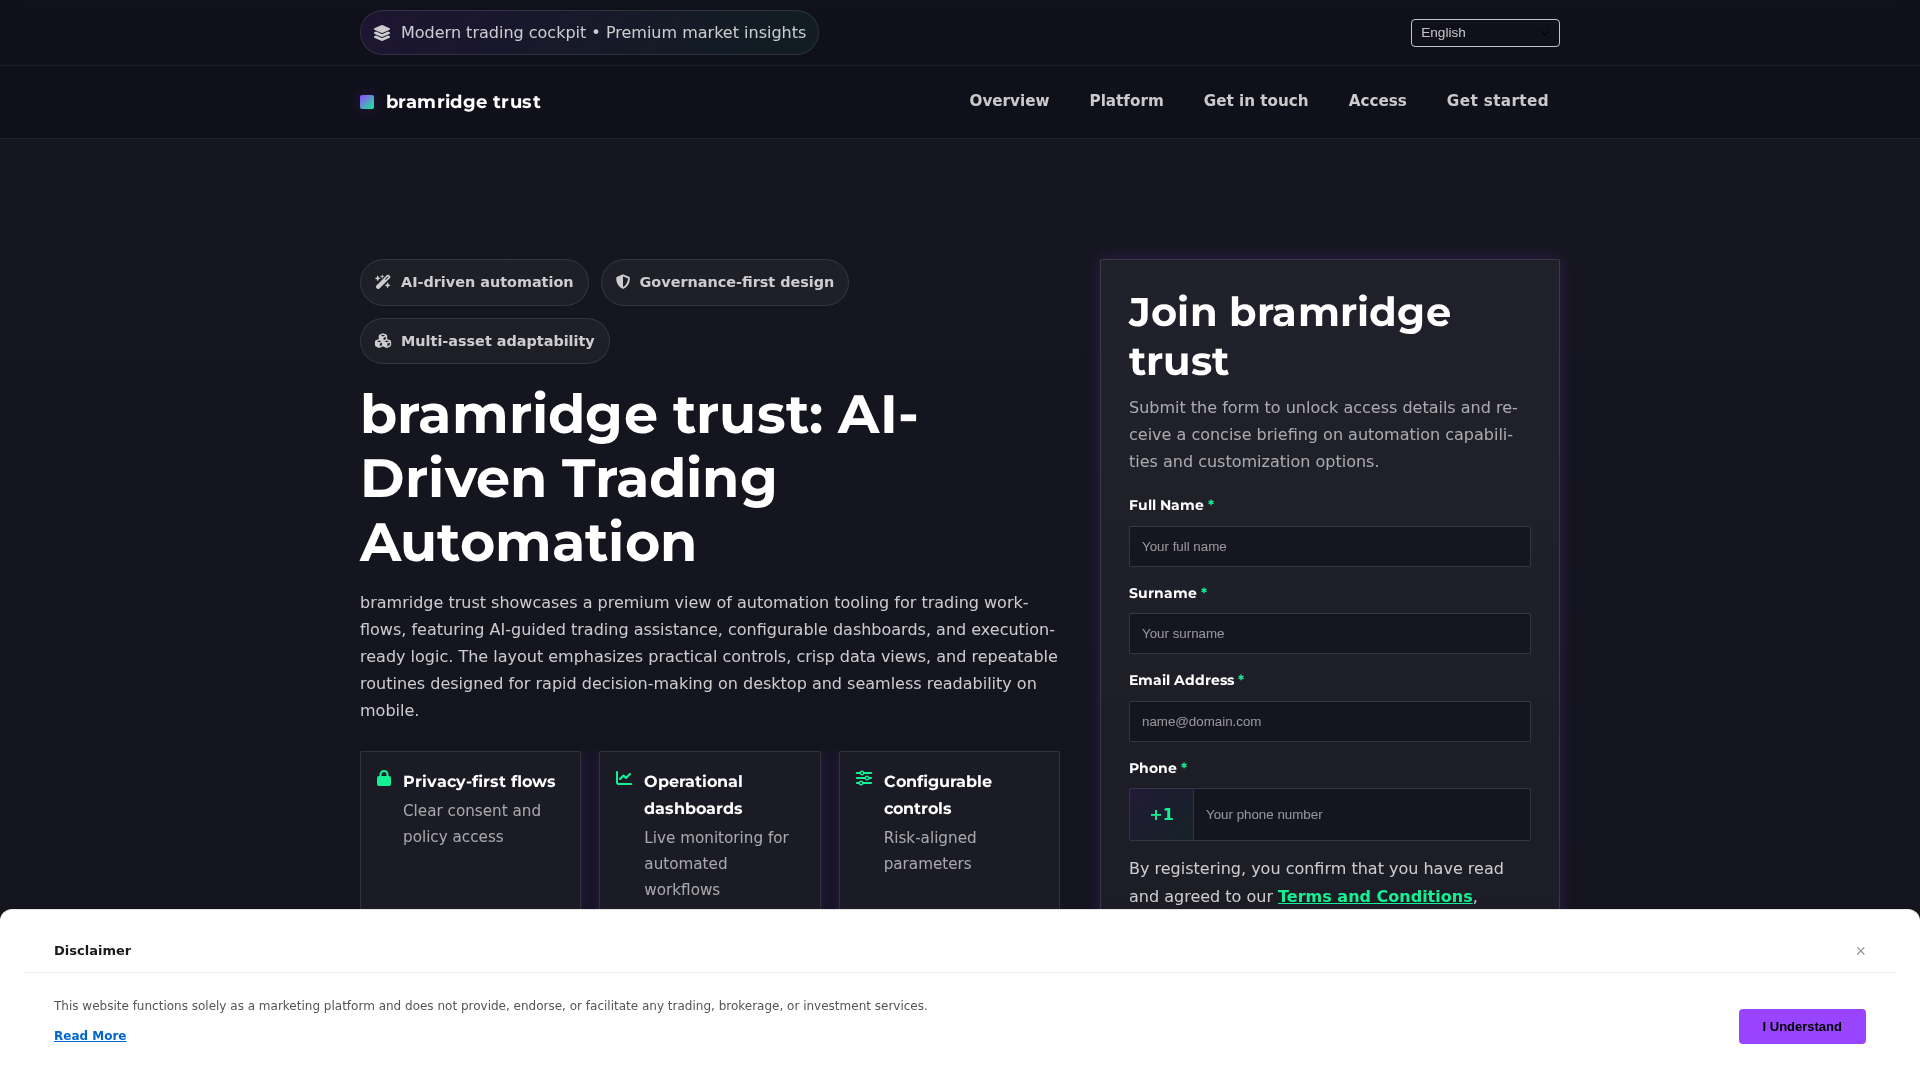Click the shield Governance-first design icon
Viewport: 1920px width, 1080px height.
point(623,282)
